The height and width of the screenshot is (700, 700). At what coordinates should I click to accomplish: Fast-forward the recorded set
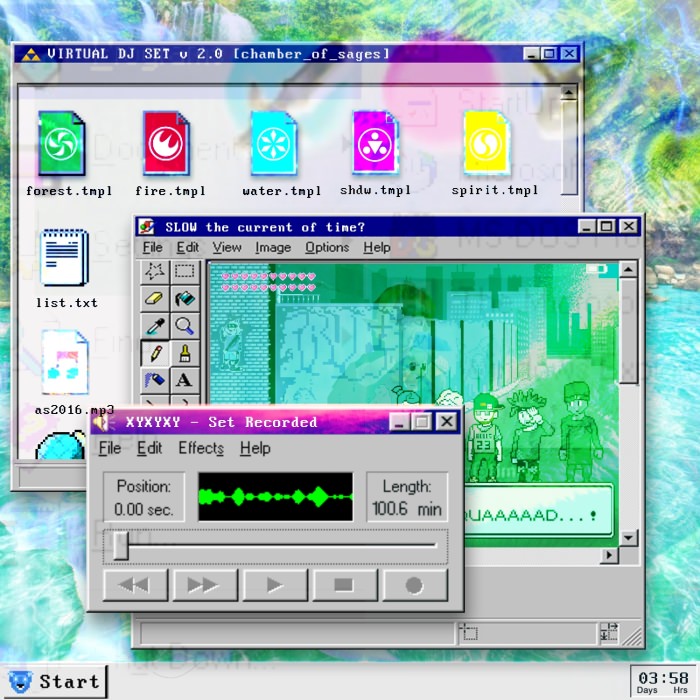205,585
